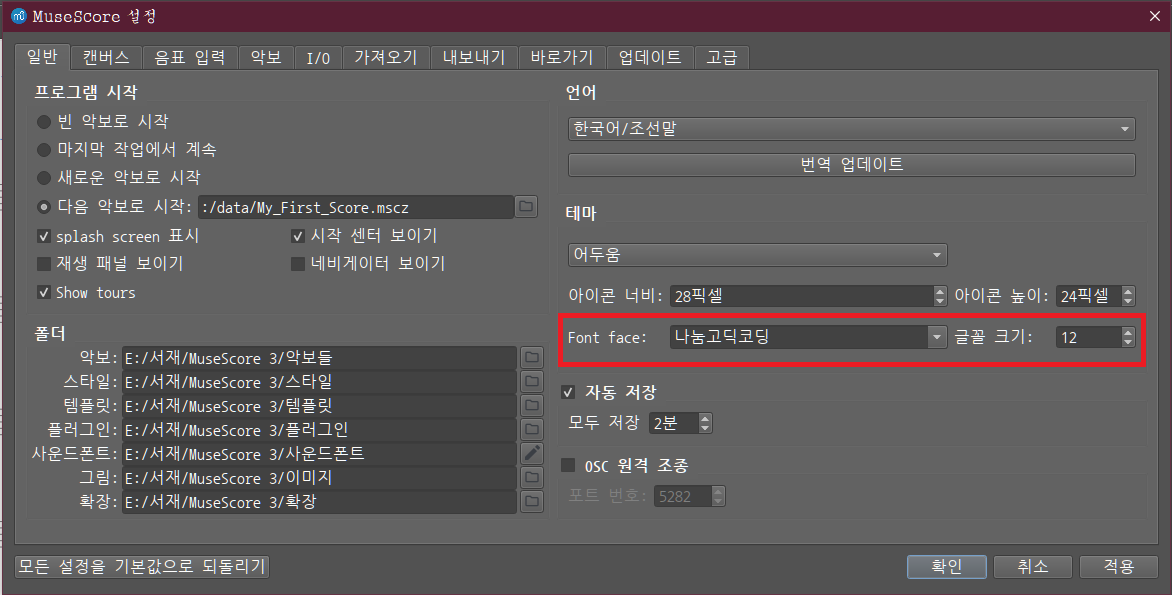Decrease 글꼴 크기 with down arrow
Image resolution: width=1172 pixels, height=595 pixels.
[1128, 342]
